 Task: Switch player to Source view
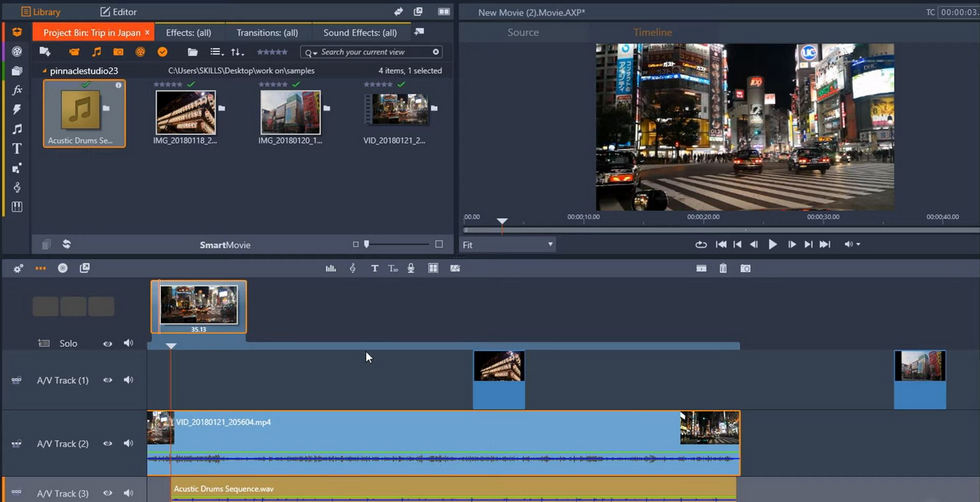523,32
